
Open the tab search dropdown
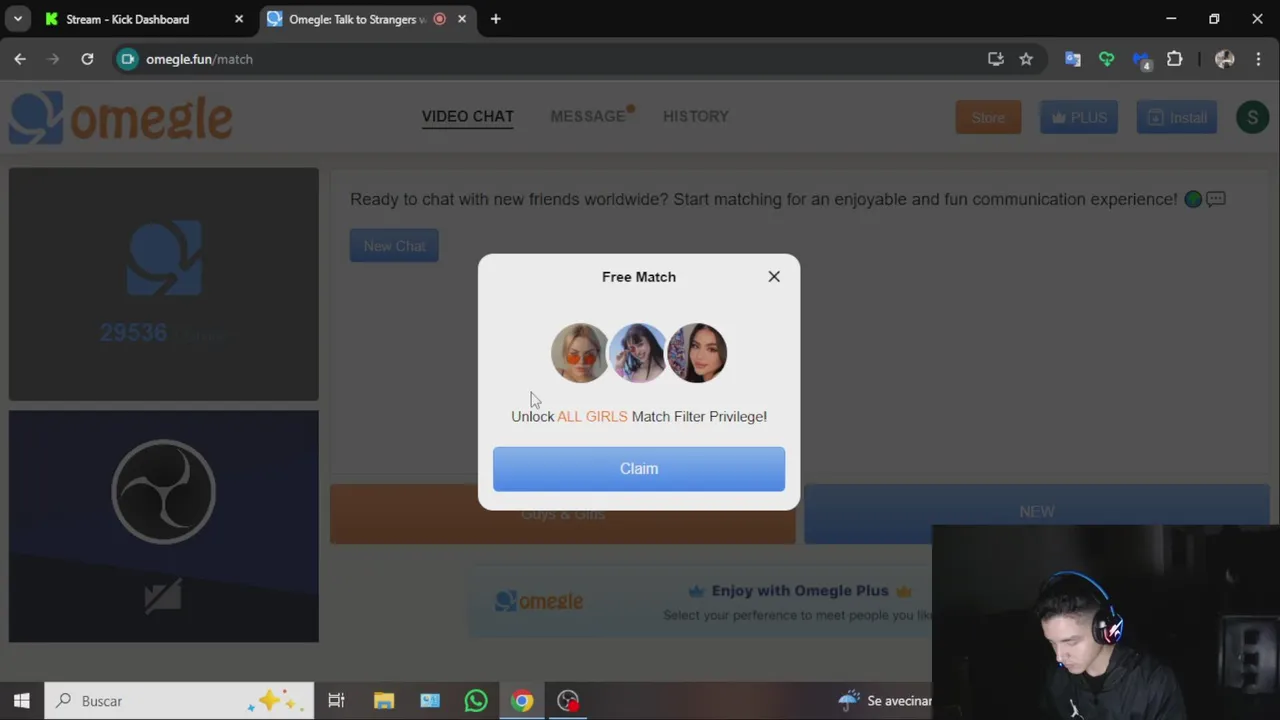tap(18, 19)
